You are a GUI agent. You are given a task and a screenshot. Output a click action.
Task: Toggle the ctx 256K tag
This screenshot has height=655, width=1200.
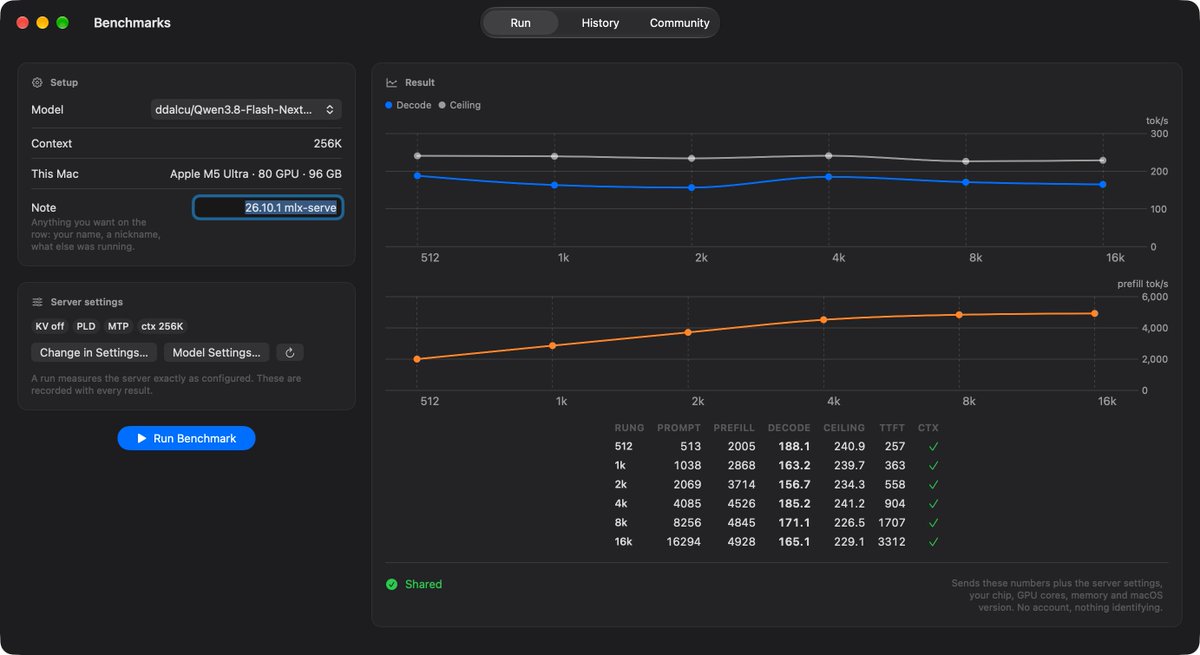[x=162, y=326]
